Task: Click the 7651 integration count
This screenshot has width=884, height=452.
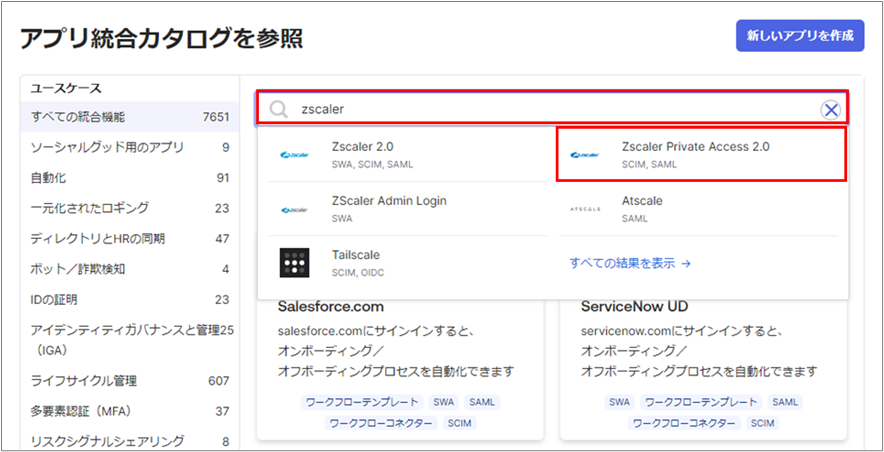Action: click(x=216, y=117)
